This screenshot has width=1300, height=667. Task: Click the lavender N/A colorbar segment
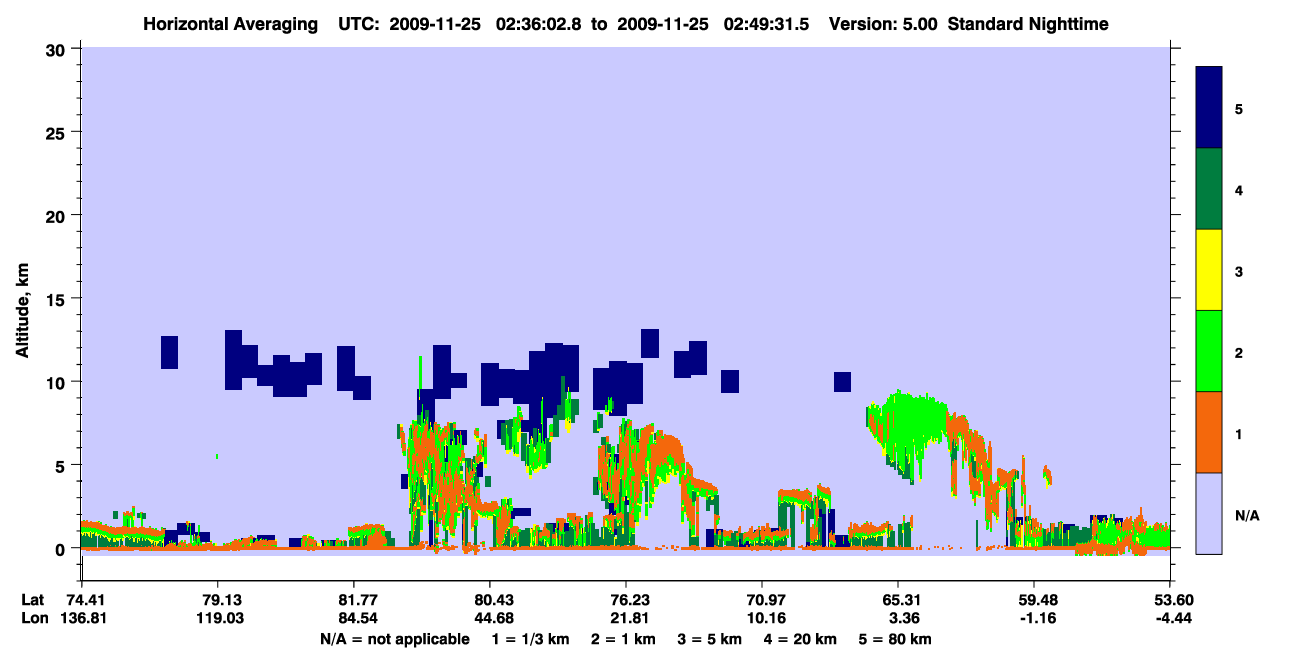[1209, 513]
